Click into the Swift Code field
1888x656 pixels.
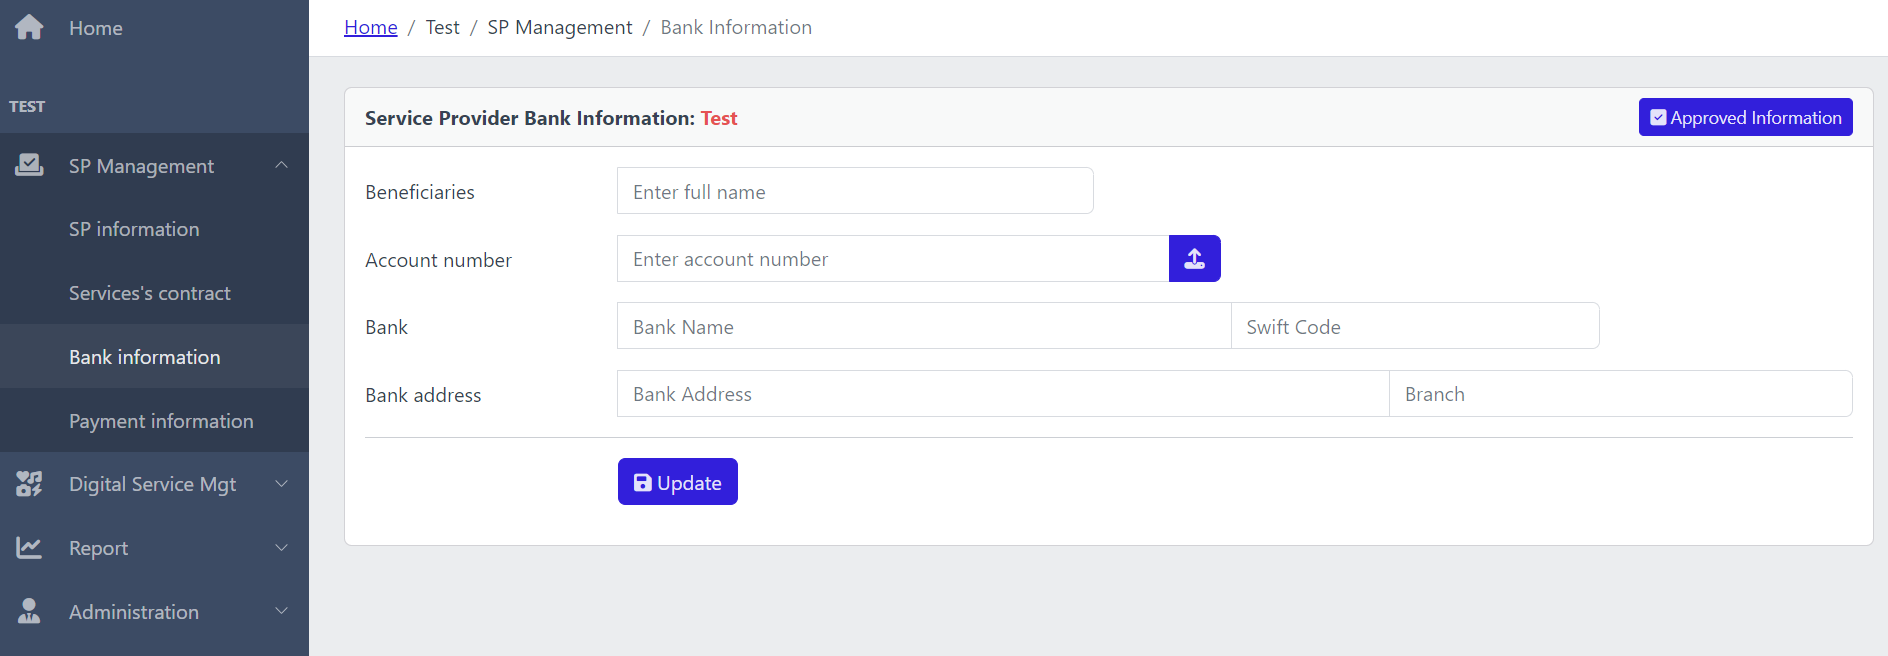click(x=1414, y=326)
